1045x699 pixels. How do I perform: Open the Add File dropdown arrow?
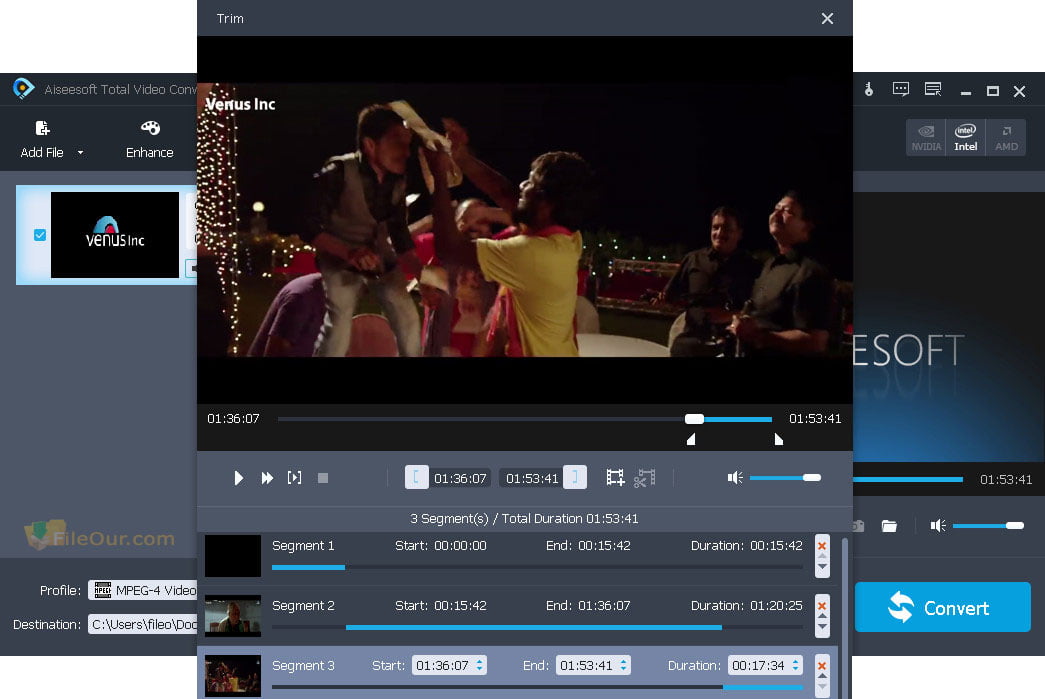pos(81,153)
